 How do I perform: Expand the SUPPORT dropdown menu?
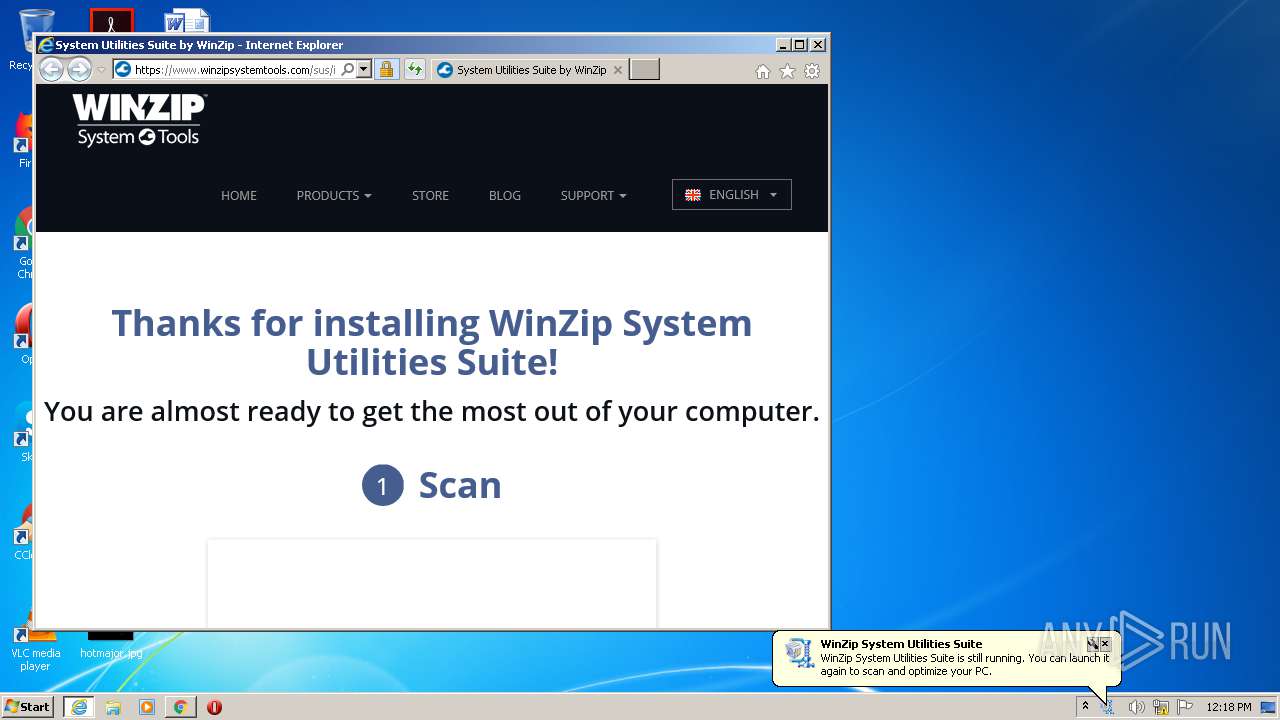[594, 195]
